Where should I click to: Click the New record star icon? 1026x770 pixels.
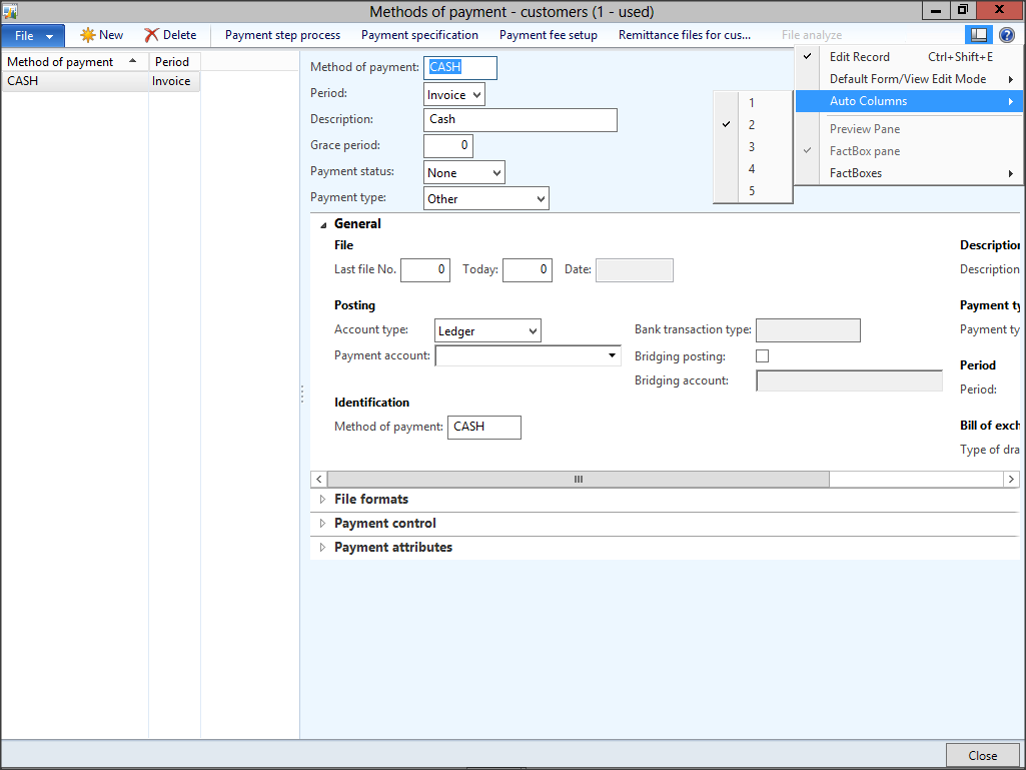point(88,35)
